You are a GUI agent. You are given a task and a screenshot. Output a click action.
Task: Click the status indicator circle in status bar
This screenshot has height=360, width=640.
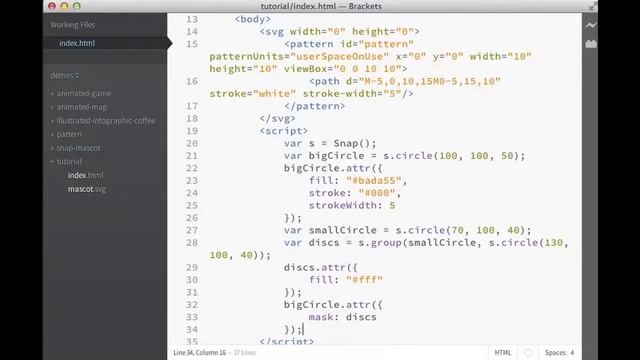coord(528,353)
